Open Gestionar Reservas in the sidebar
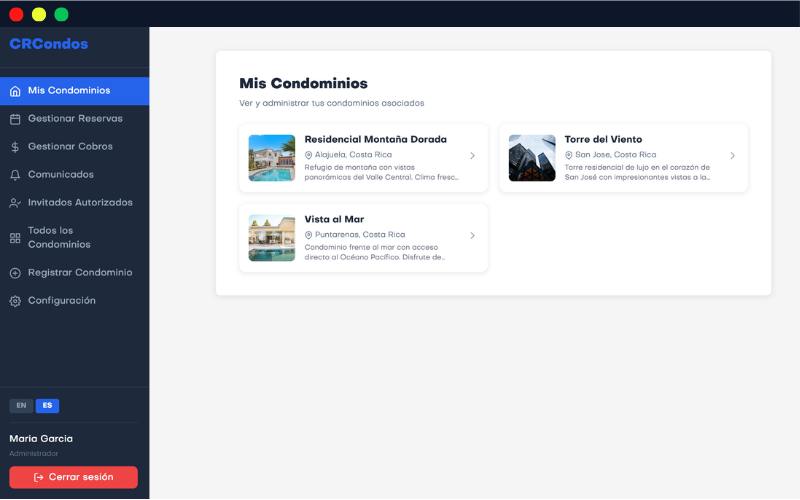 click(x=74, y=119)
